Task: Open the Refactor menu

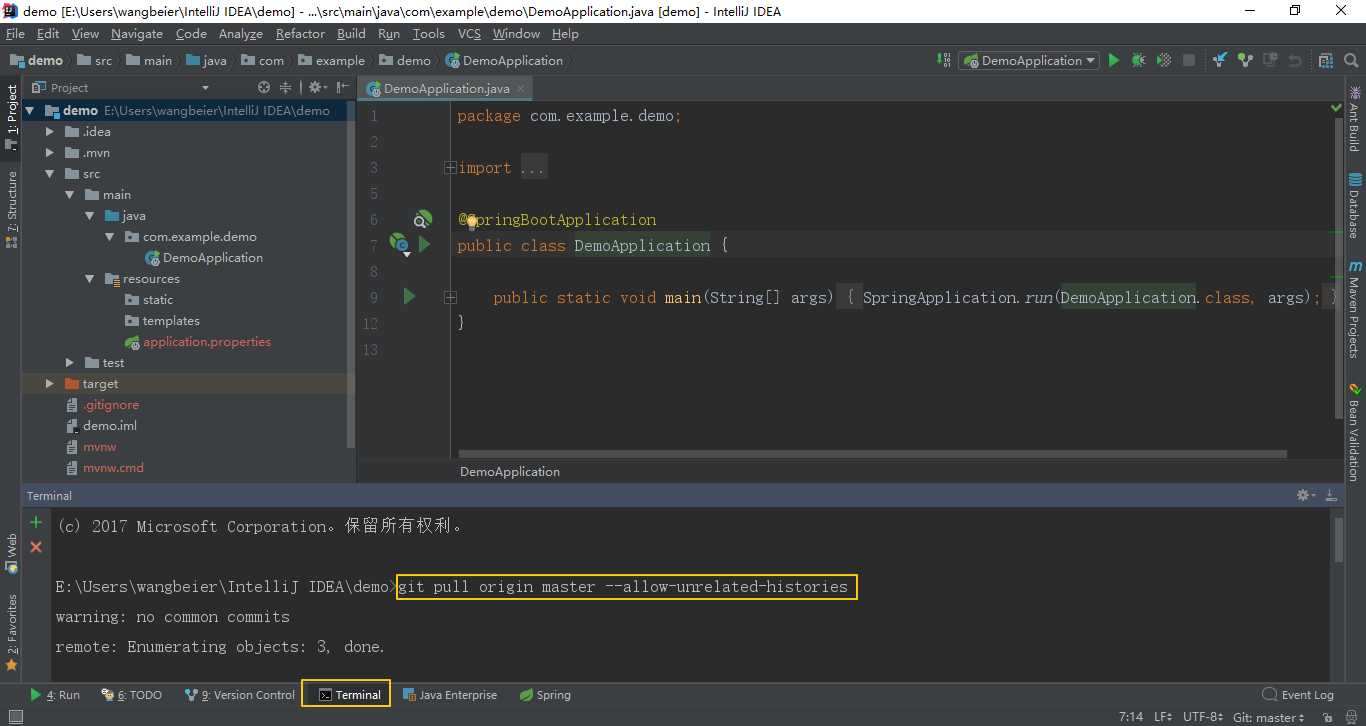Action: pyautogui.click(x=300, y=33)
